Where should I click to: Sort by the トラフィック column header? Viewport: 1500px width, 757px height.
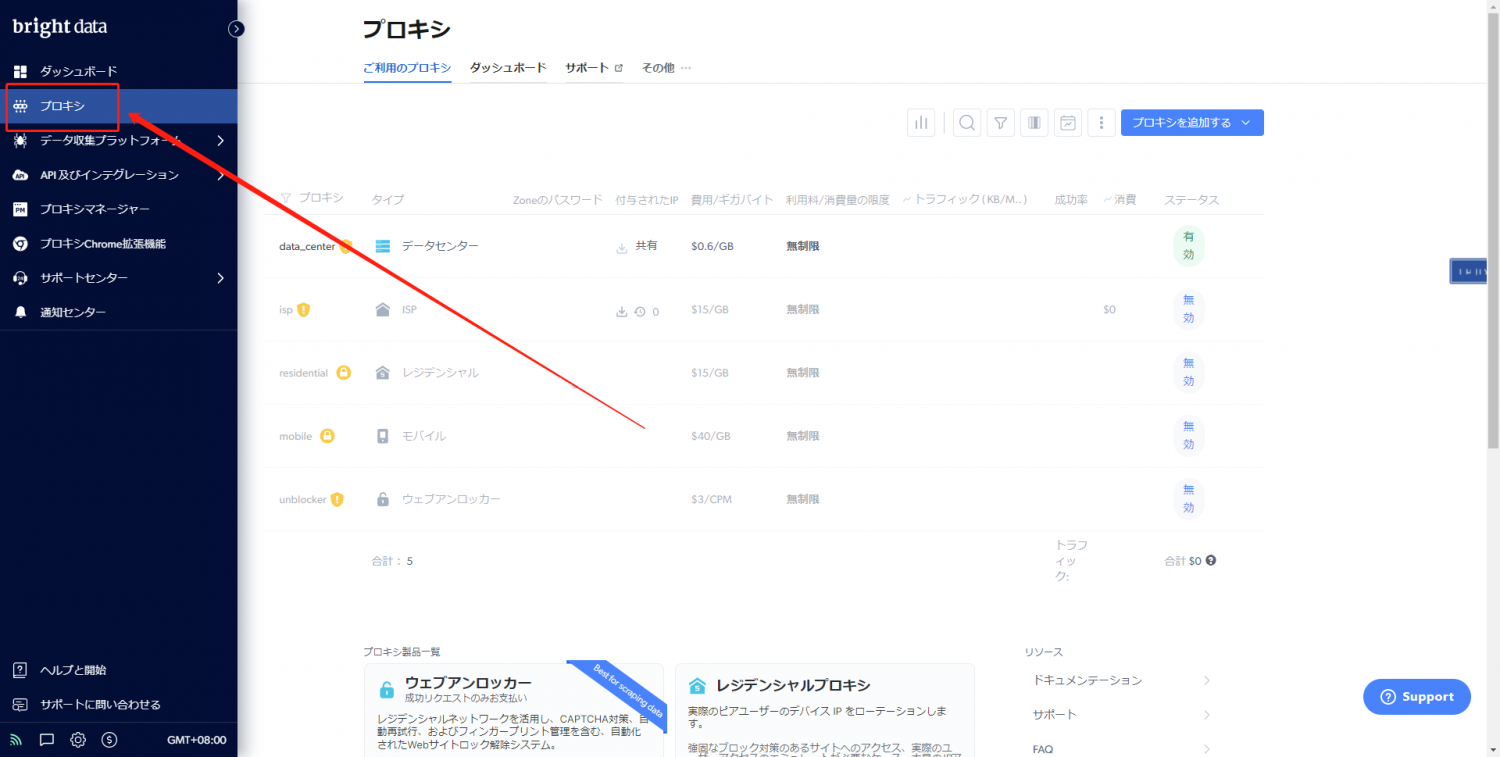pos(964,199)
